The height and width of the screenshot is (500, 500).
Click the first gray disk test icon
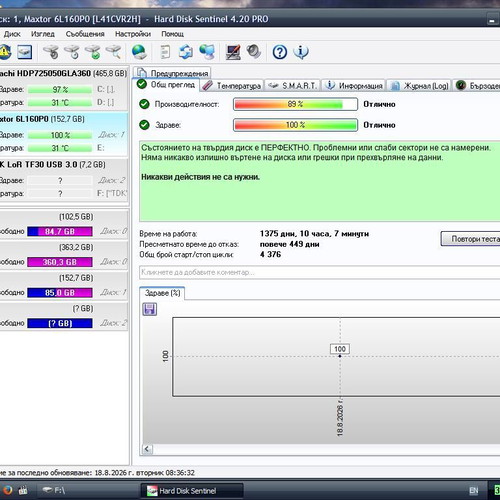51,52
